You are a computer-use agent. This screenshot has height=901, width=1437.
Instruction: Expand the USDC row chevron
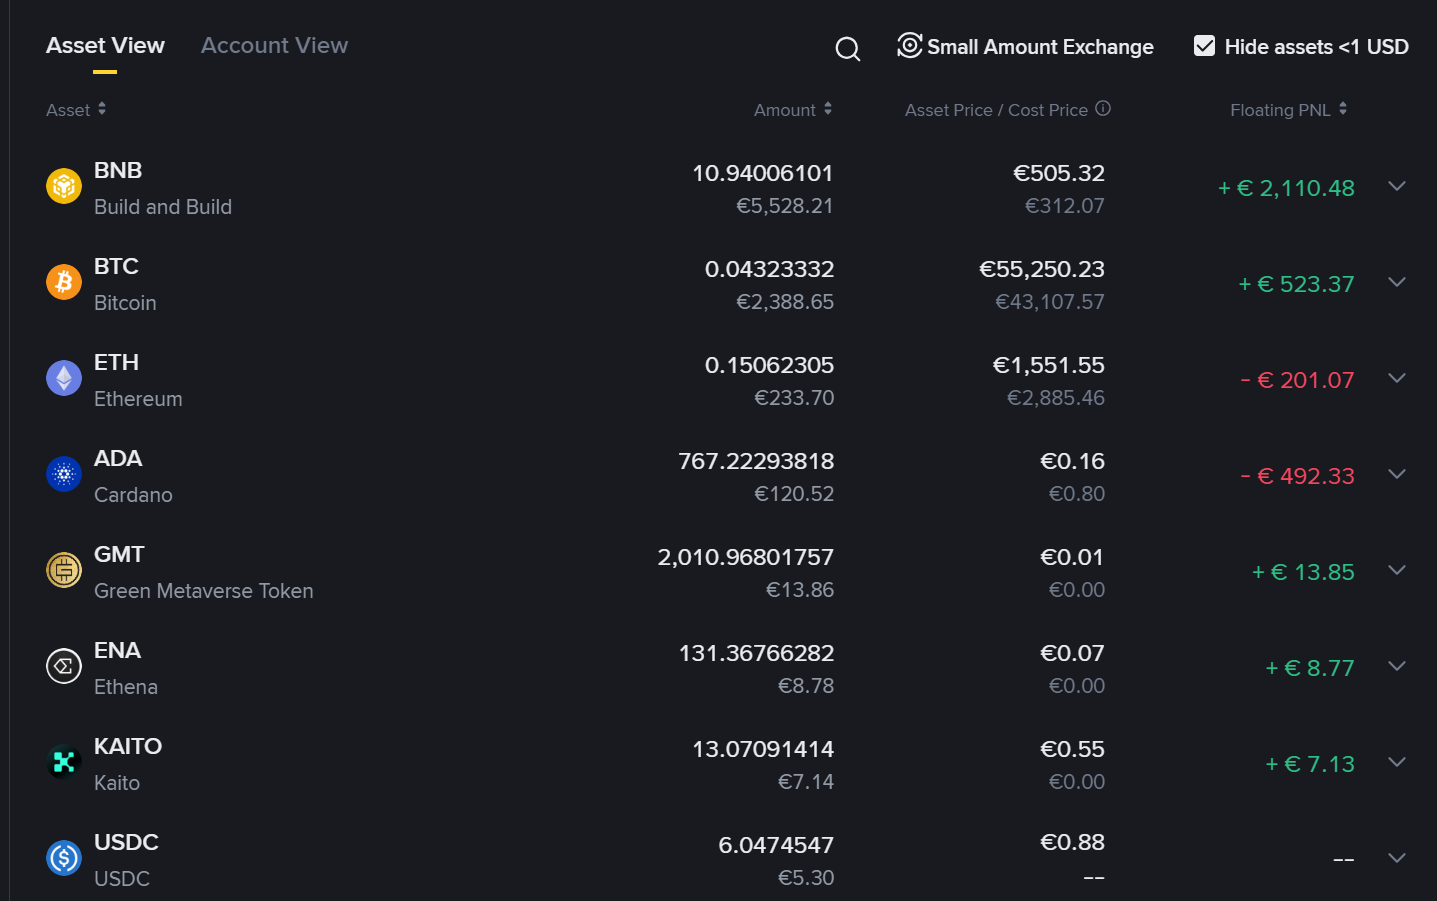tap(1397, 858)
